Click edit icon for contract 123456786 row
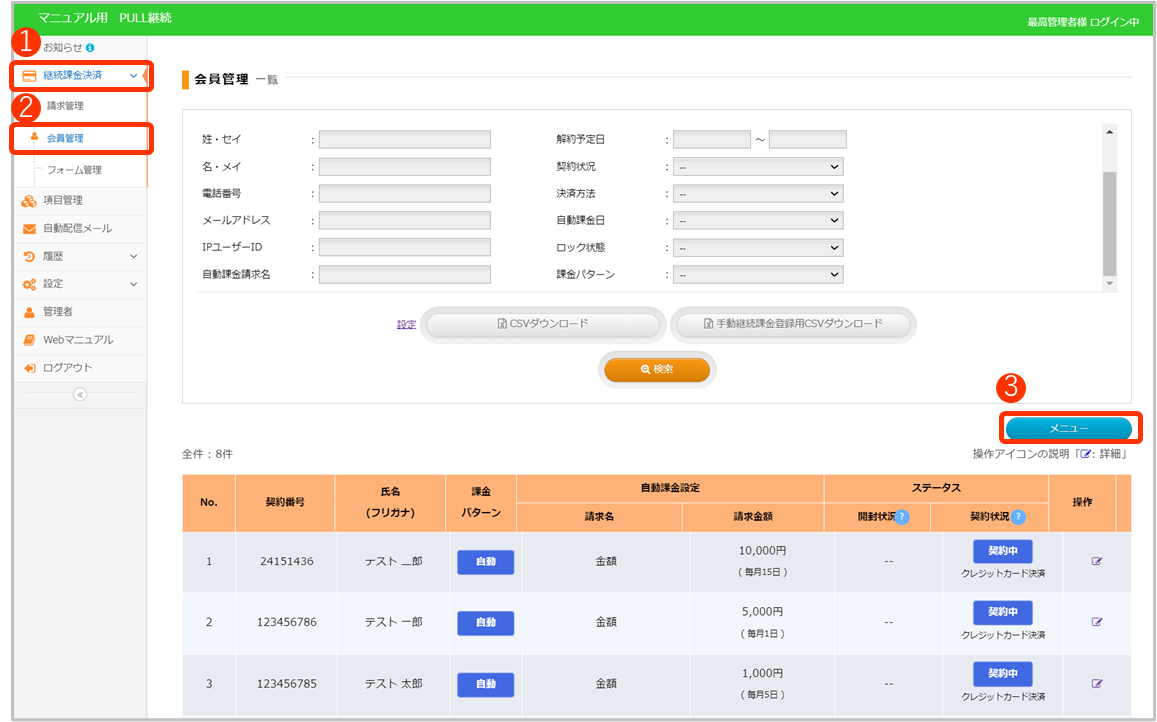Viewport: 1157px width, 722px height. [1096, 622]
